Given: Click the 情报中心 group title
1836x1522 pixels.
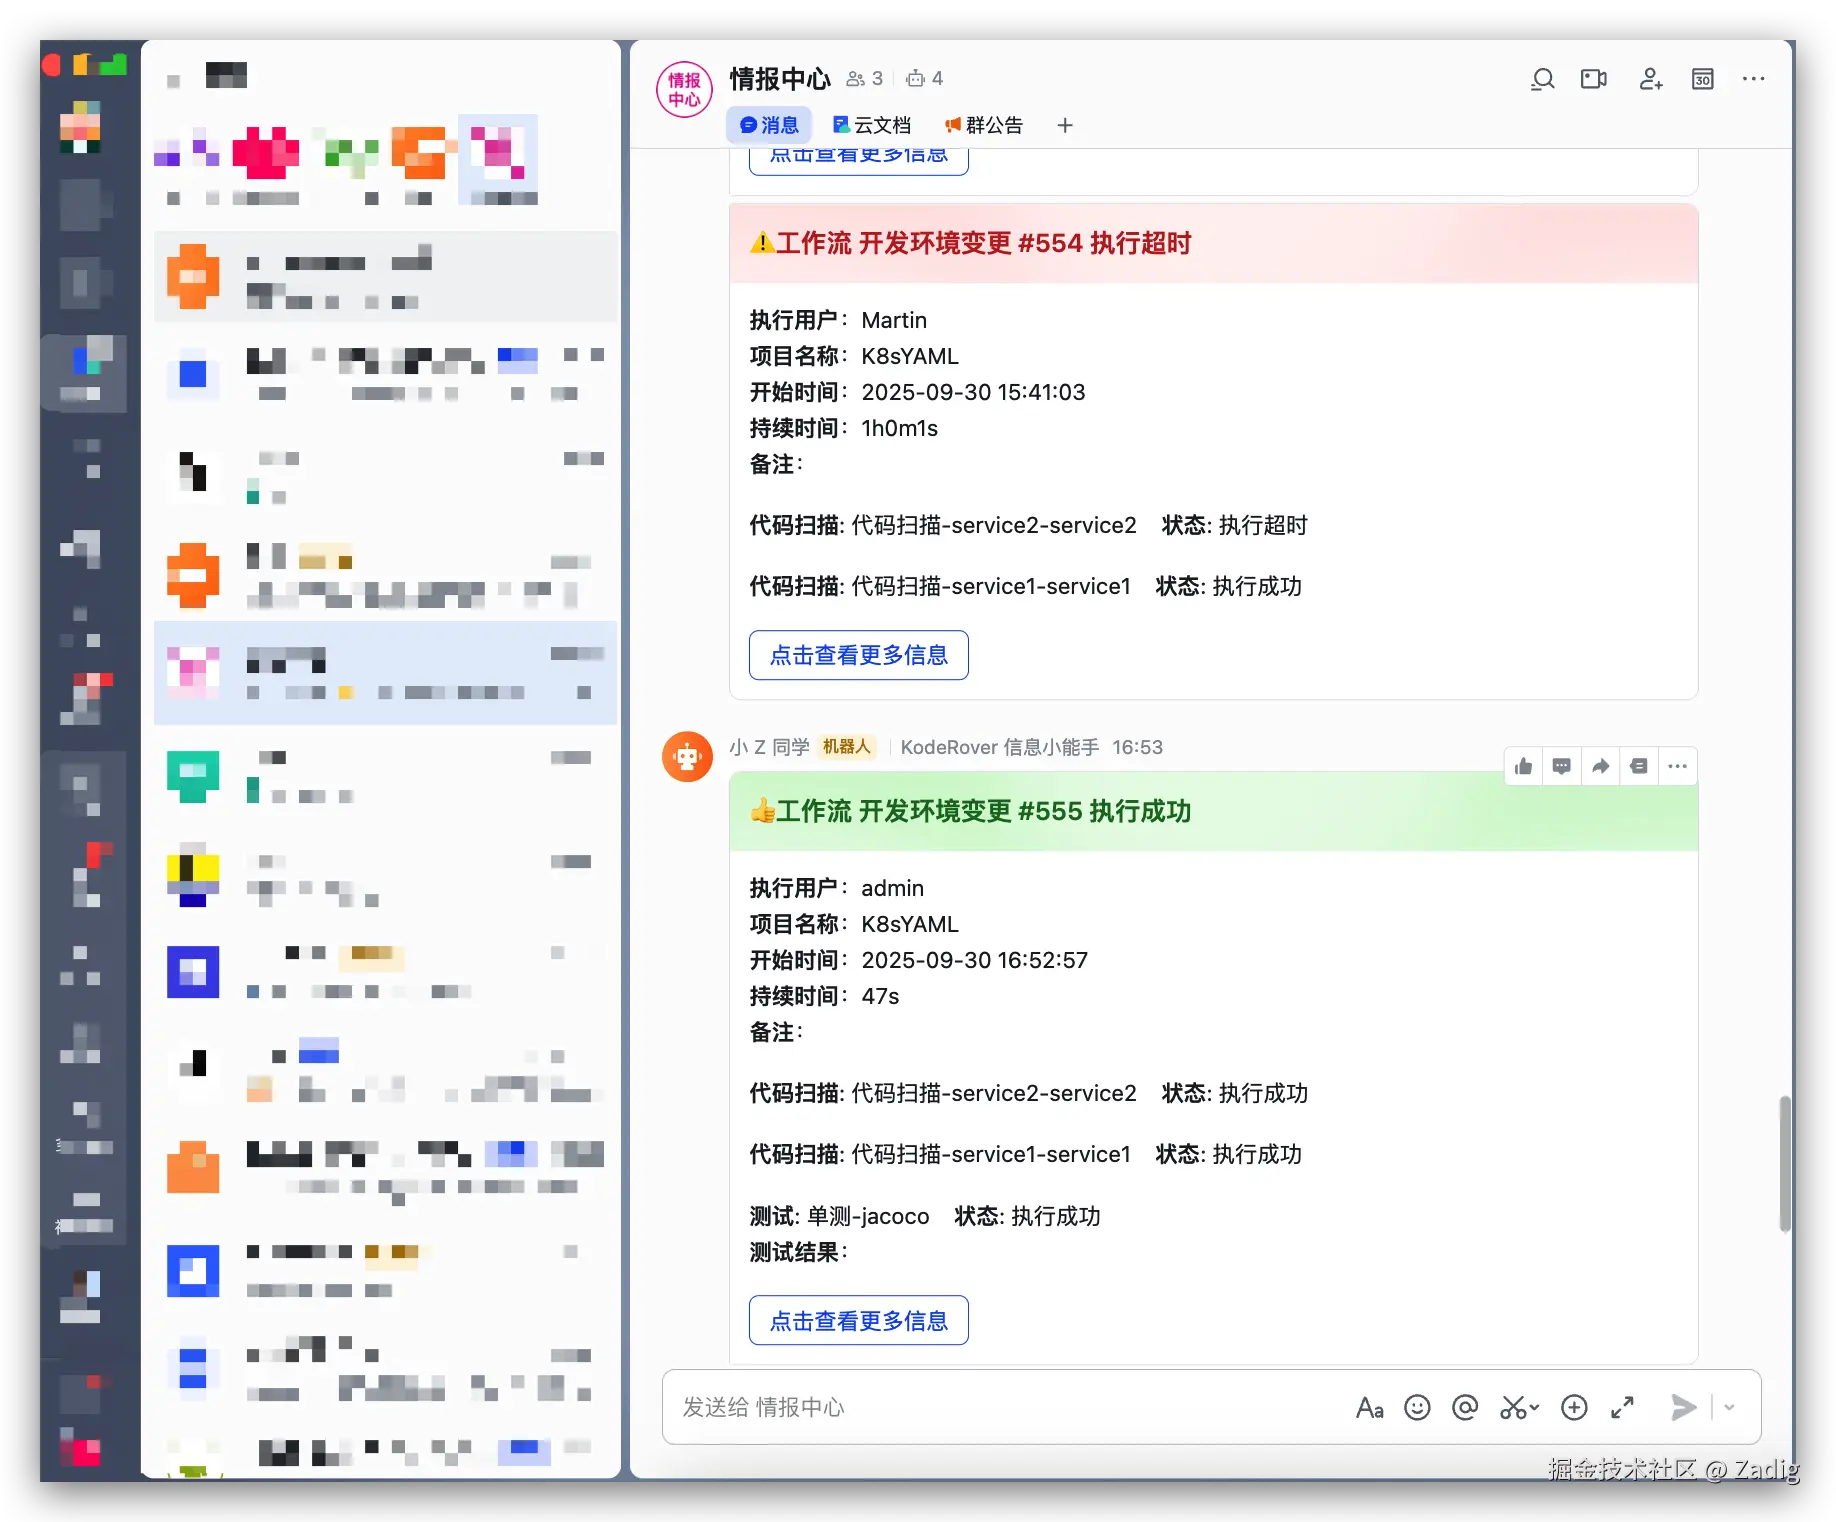Looking at the screenshot, I should (780, 78).
